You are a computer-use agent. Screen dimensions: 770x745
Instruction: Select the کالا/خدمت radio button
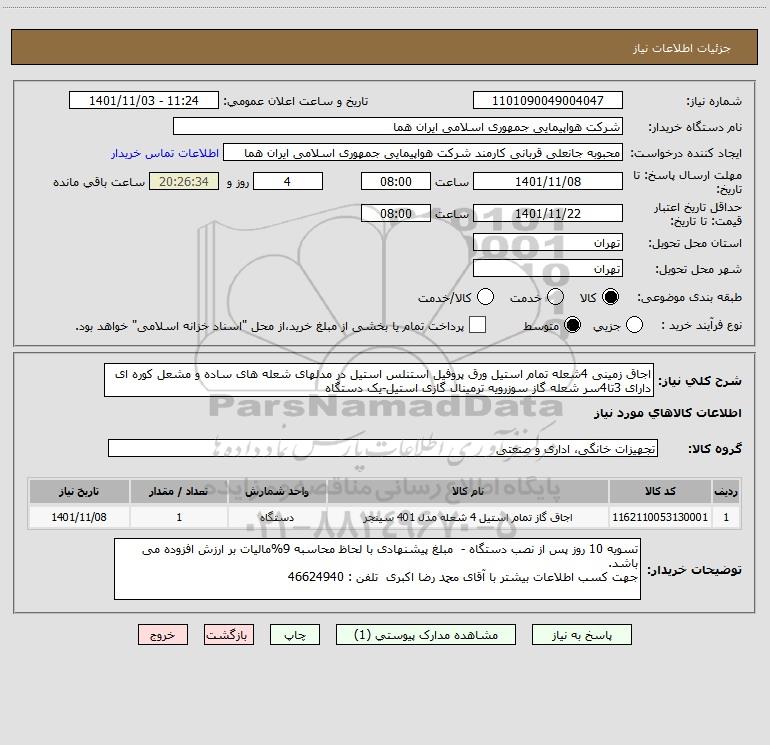click(x=485, y=297)
